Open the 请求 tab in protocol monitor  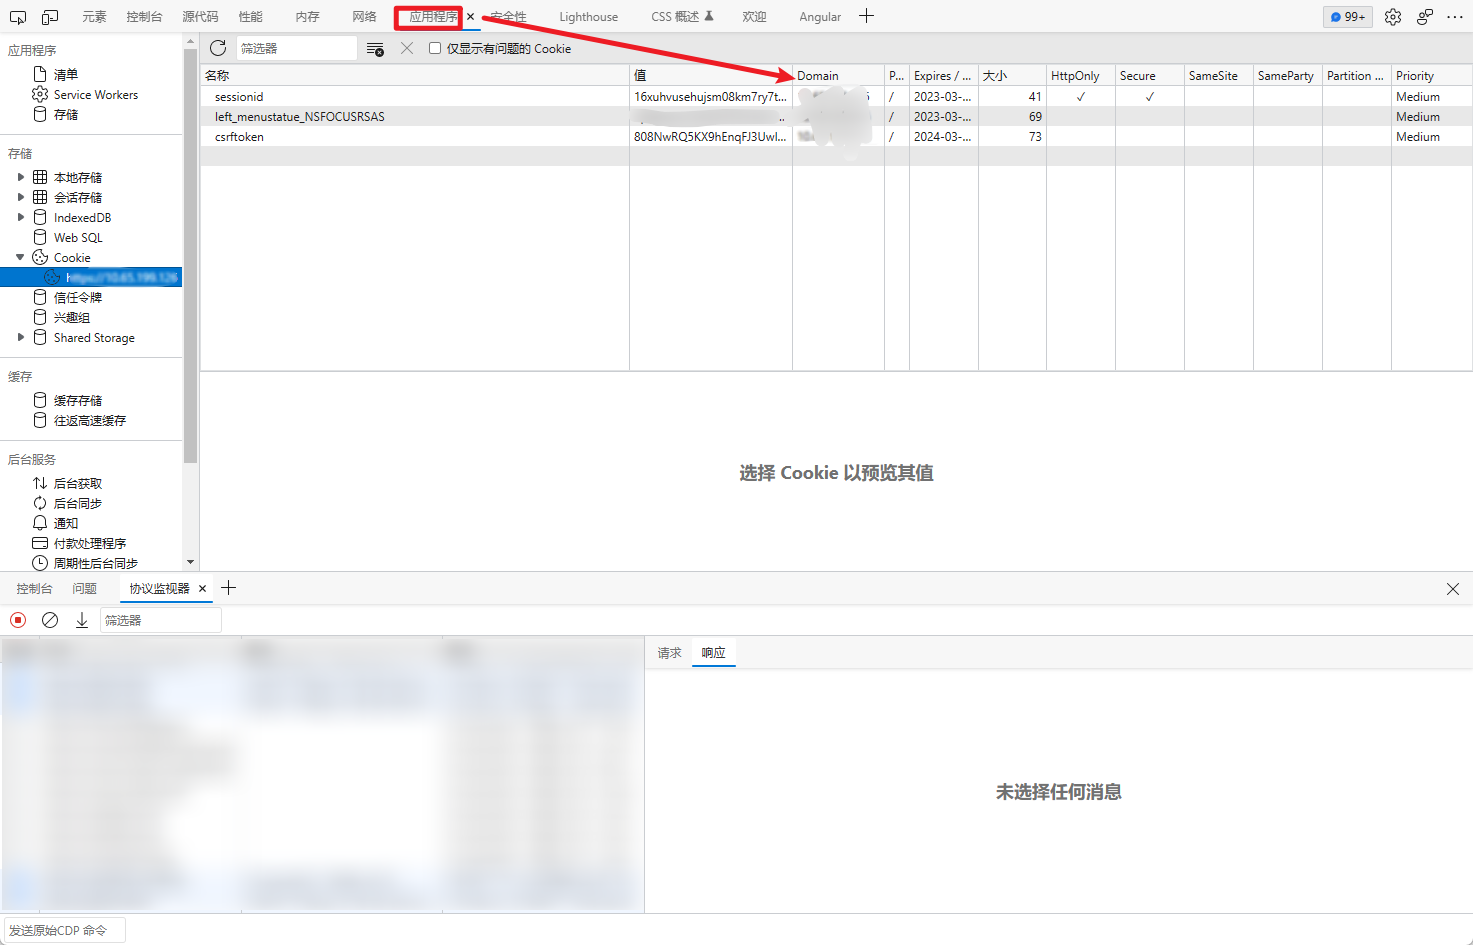click(x=669, y=653)
